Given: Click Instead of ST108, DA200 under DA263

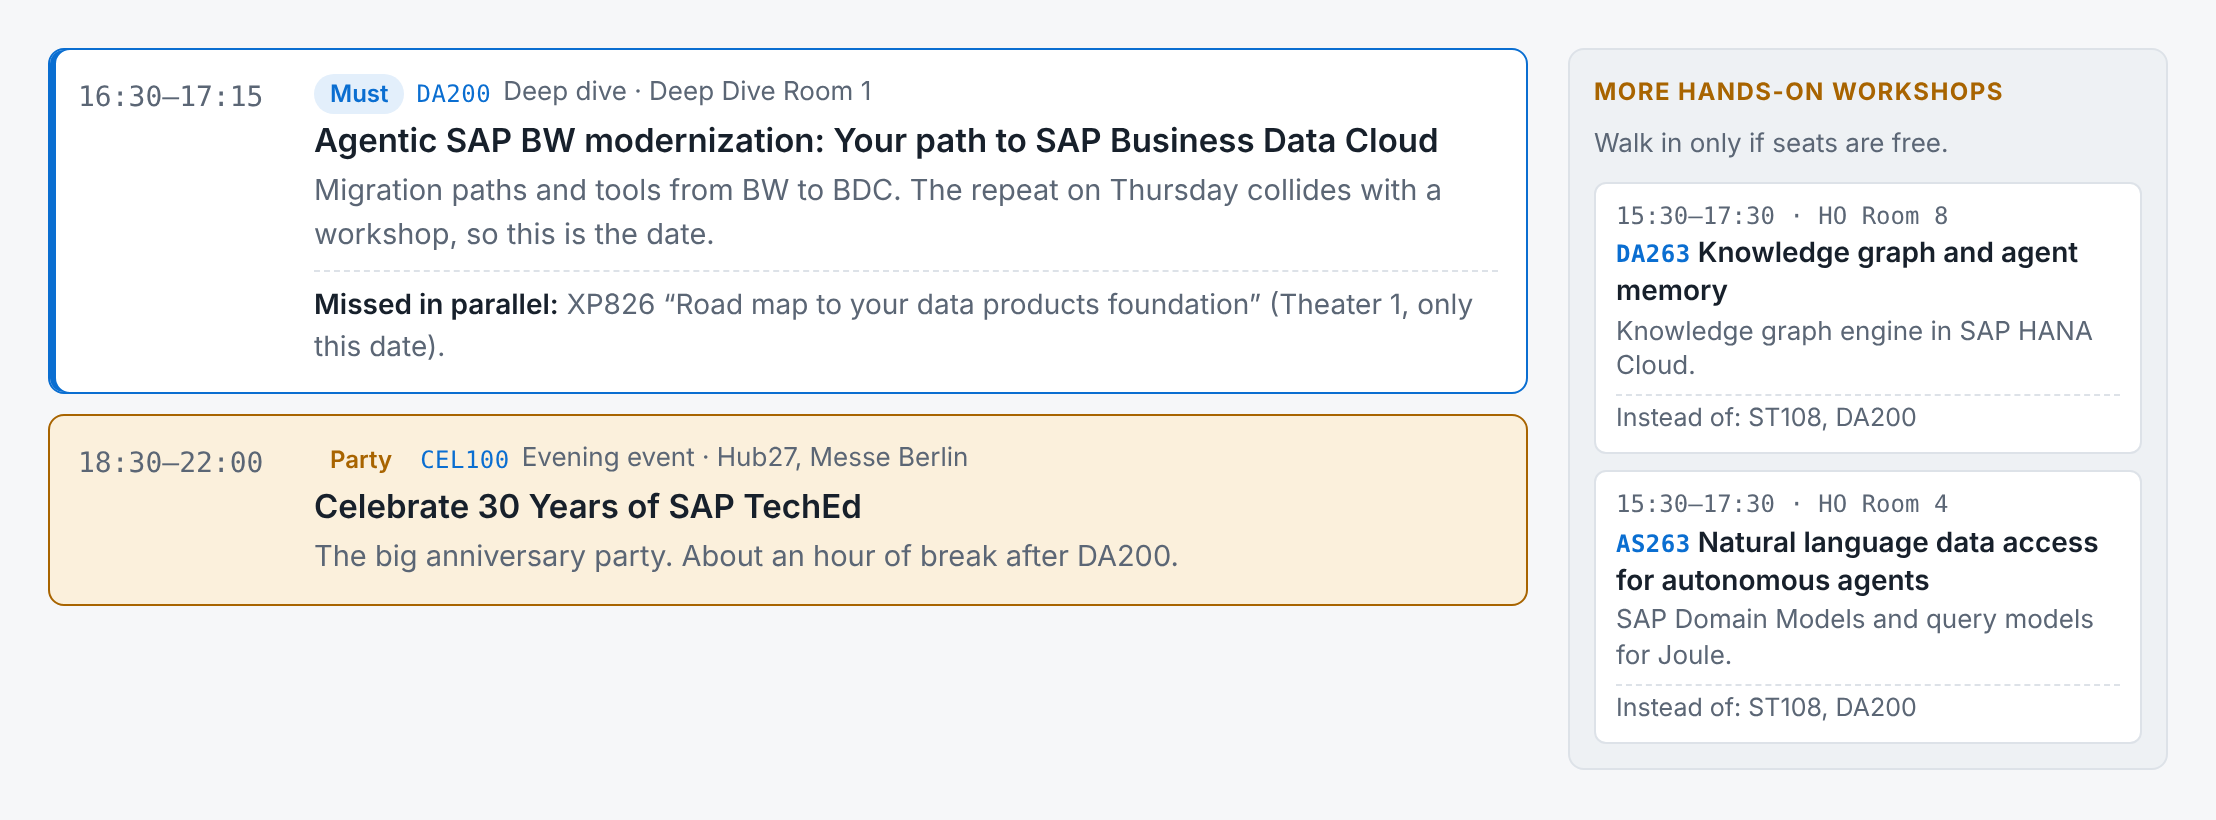Looking at the screenshot, I should pyautogui.click(x=1766, y=418).
